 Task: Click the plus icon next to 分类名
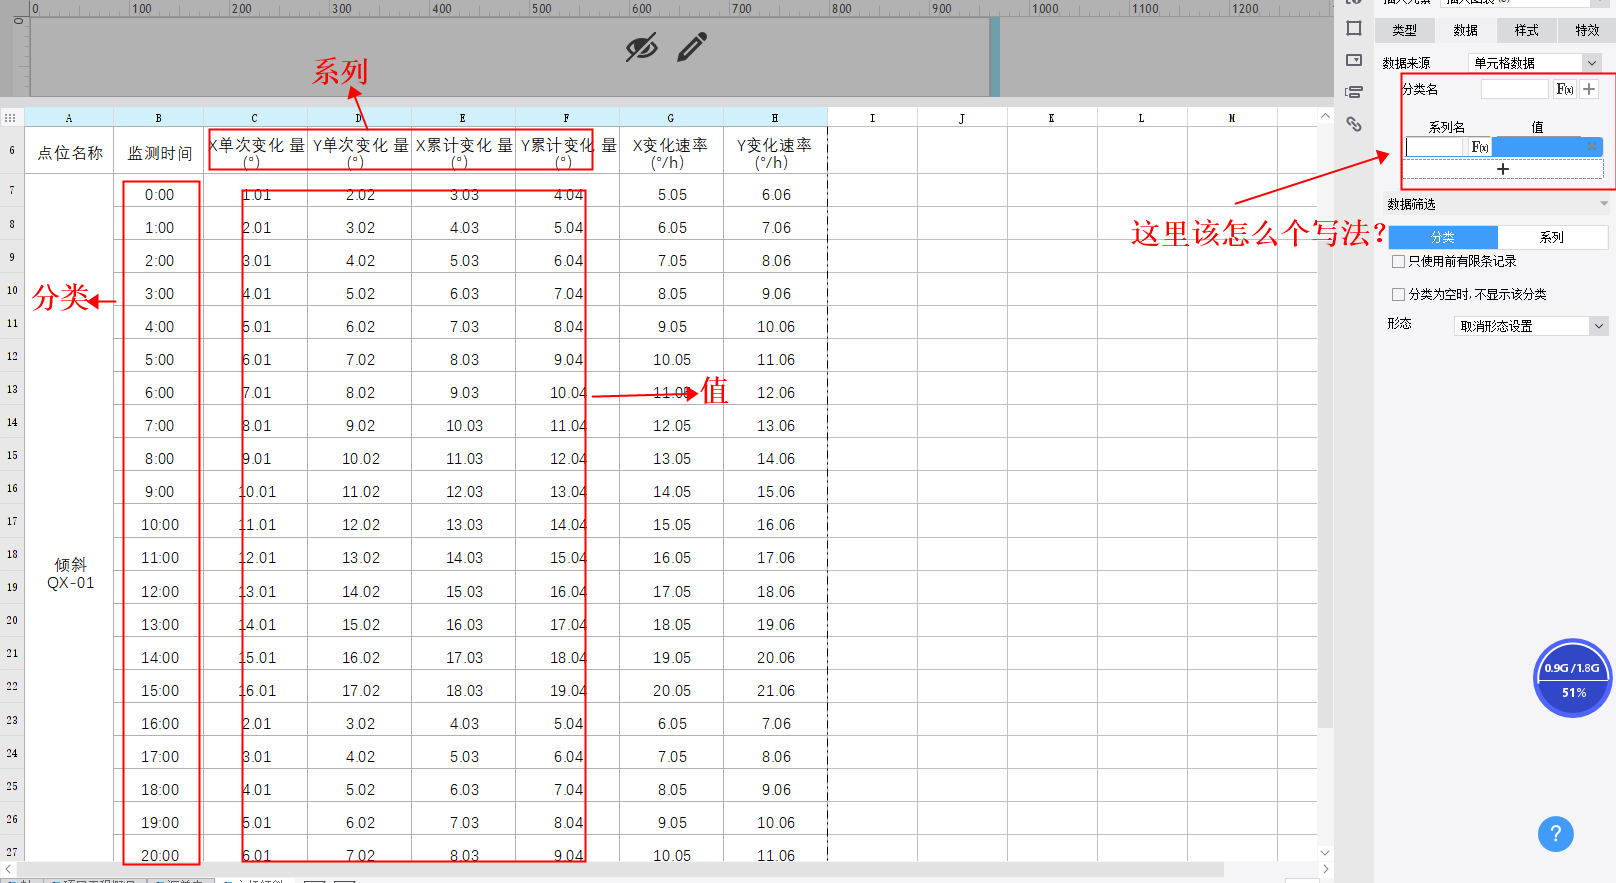[1589, 89]
